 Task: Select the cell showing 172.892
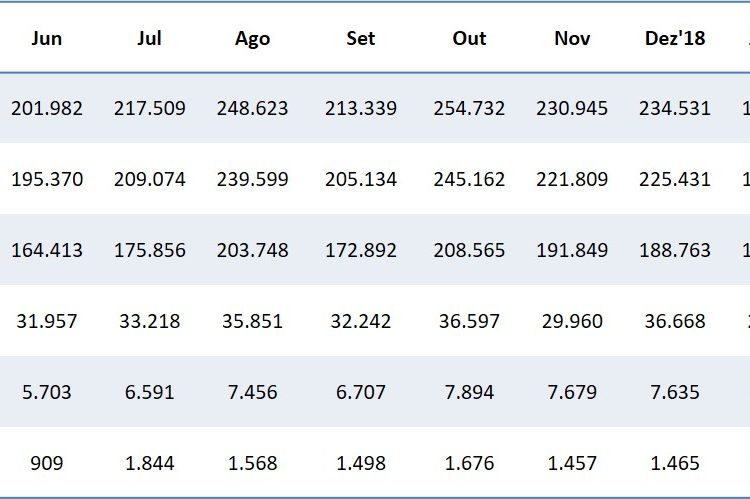[360, 250]
